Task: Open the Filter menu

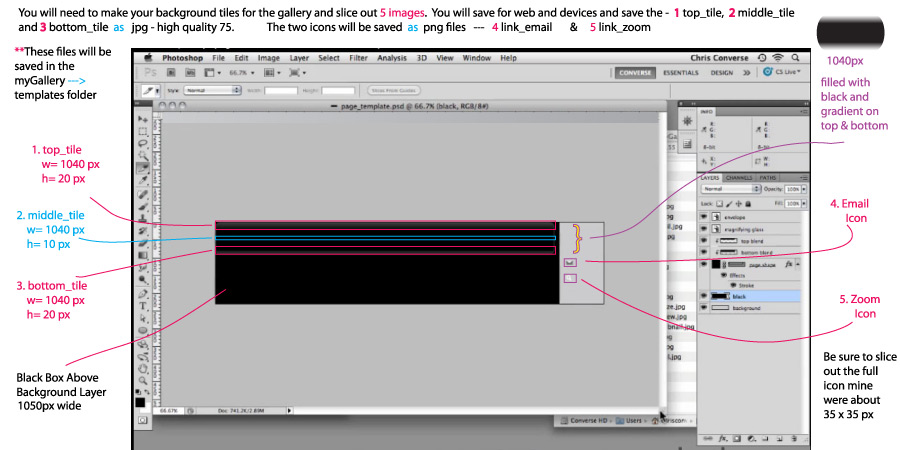Action: 358,58
